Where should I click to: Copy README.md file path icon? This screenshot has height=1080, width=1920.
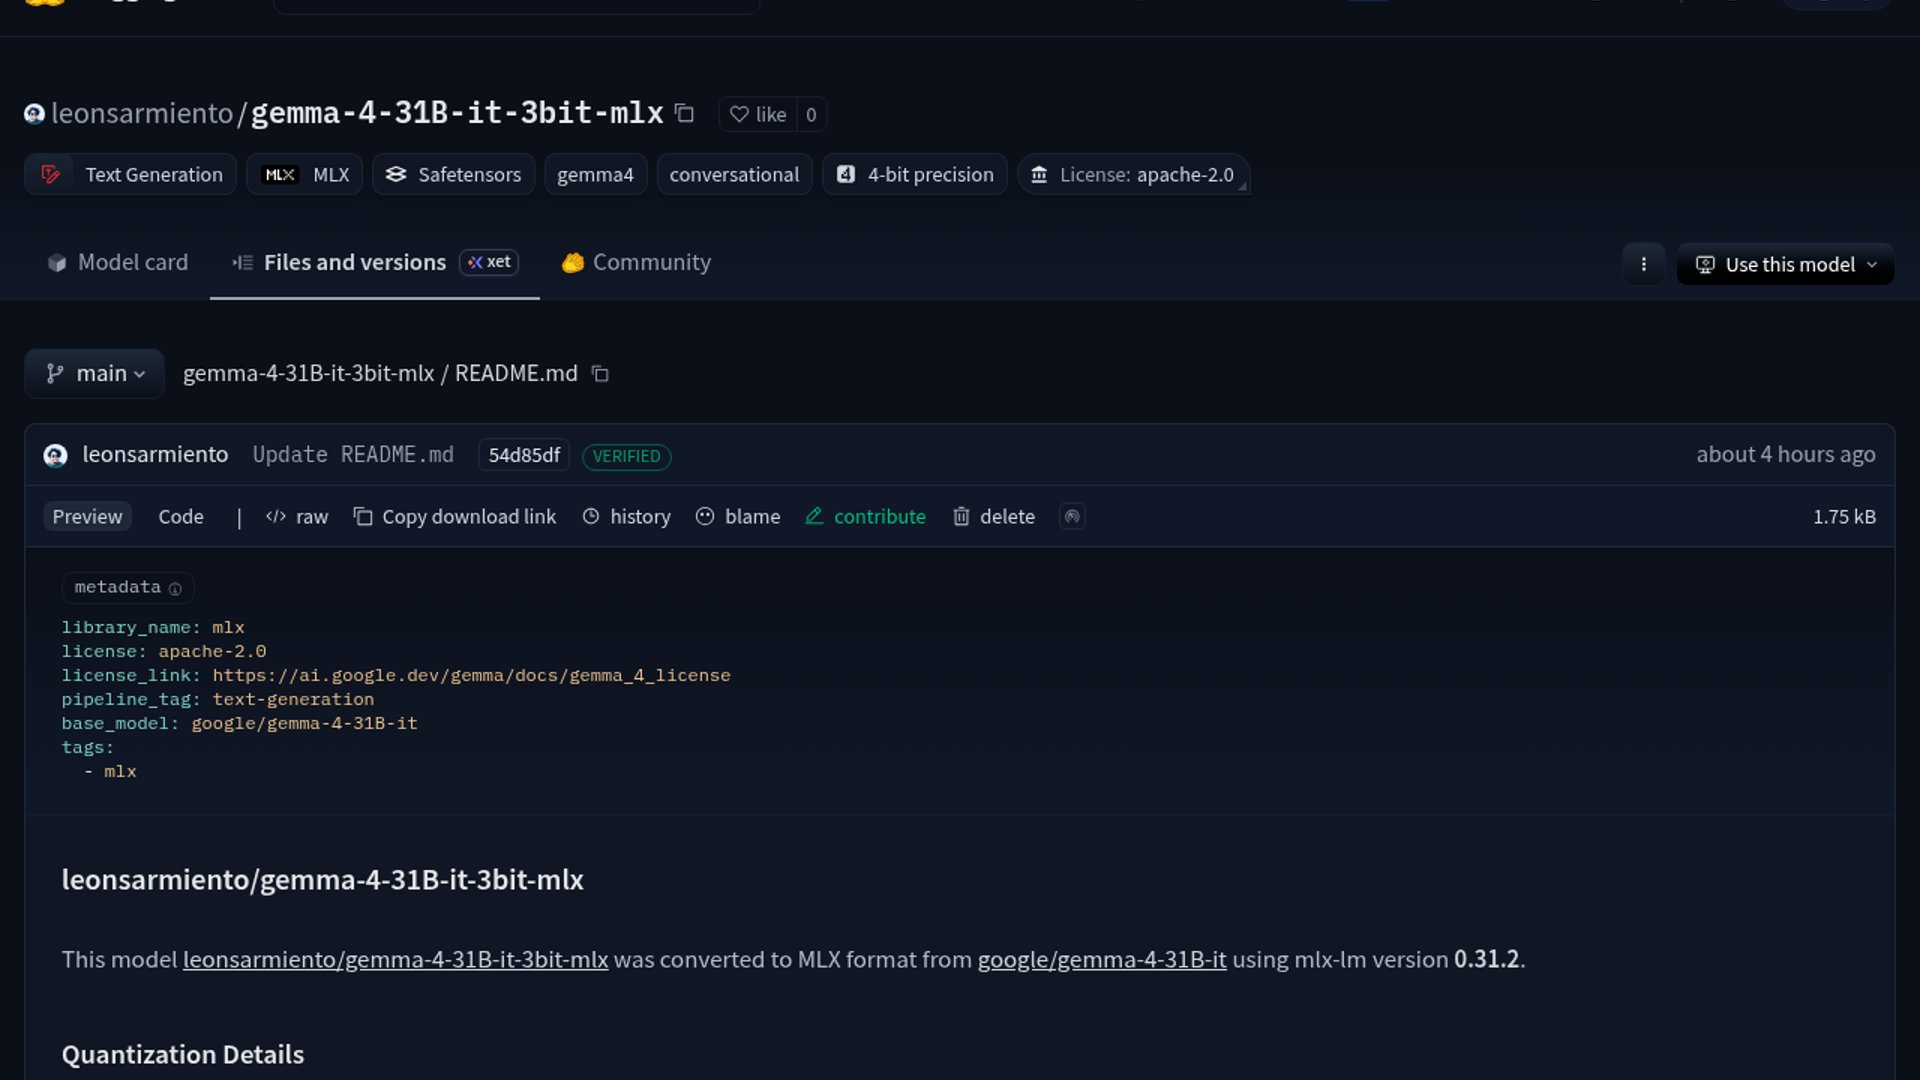600,374
